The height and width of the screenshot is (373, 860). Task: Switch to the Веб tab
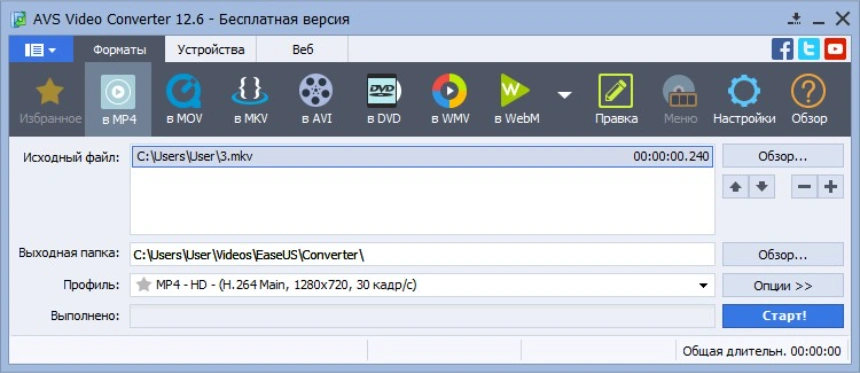303,50
